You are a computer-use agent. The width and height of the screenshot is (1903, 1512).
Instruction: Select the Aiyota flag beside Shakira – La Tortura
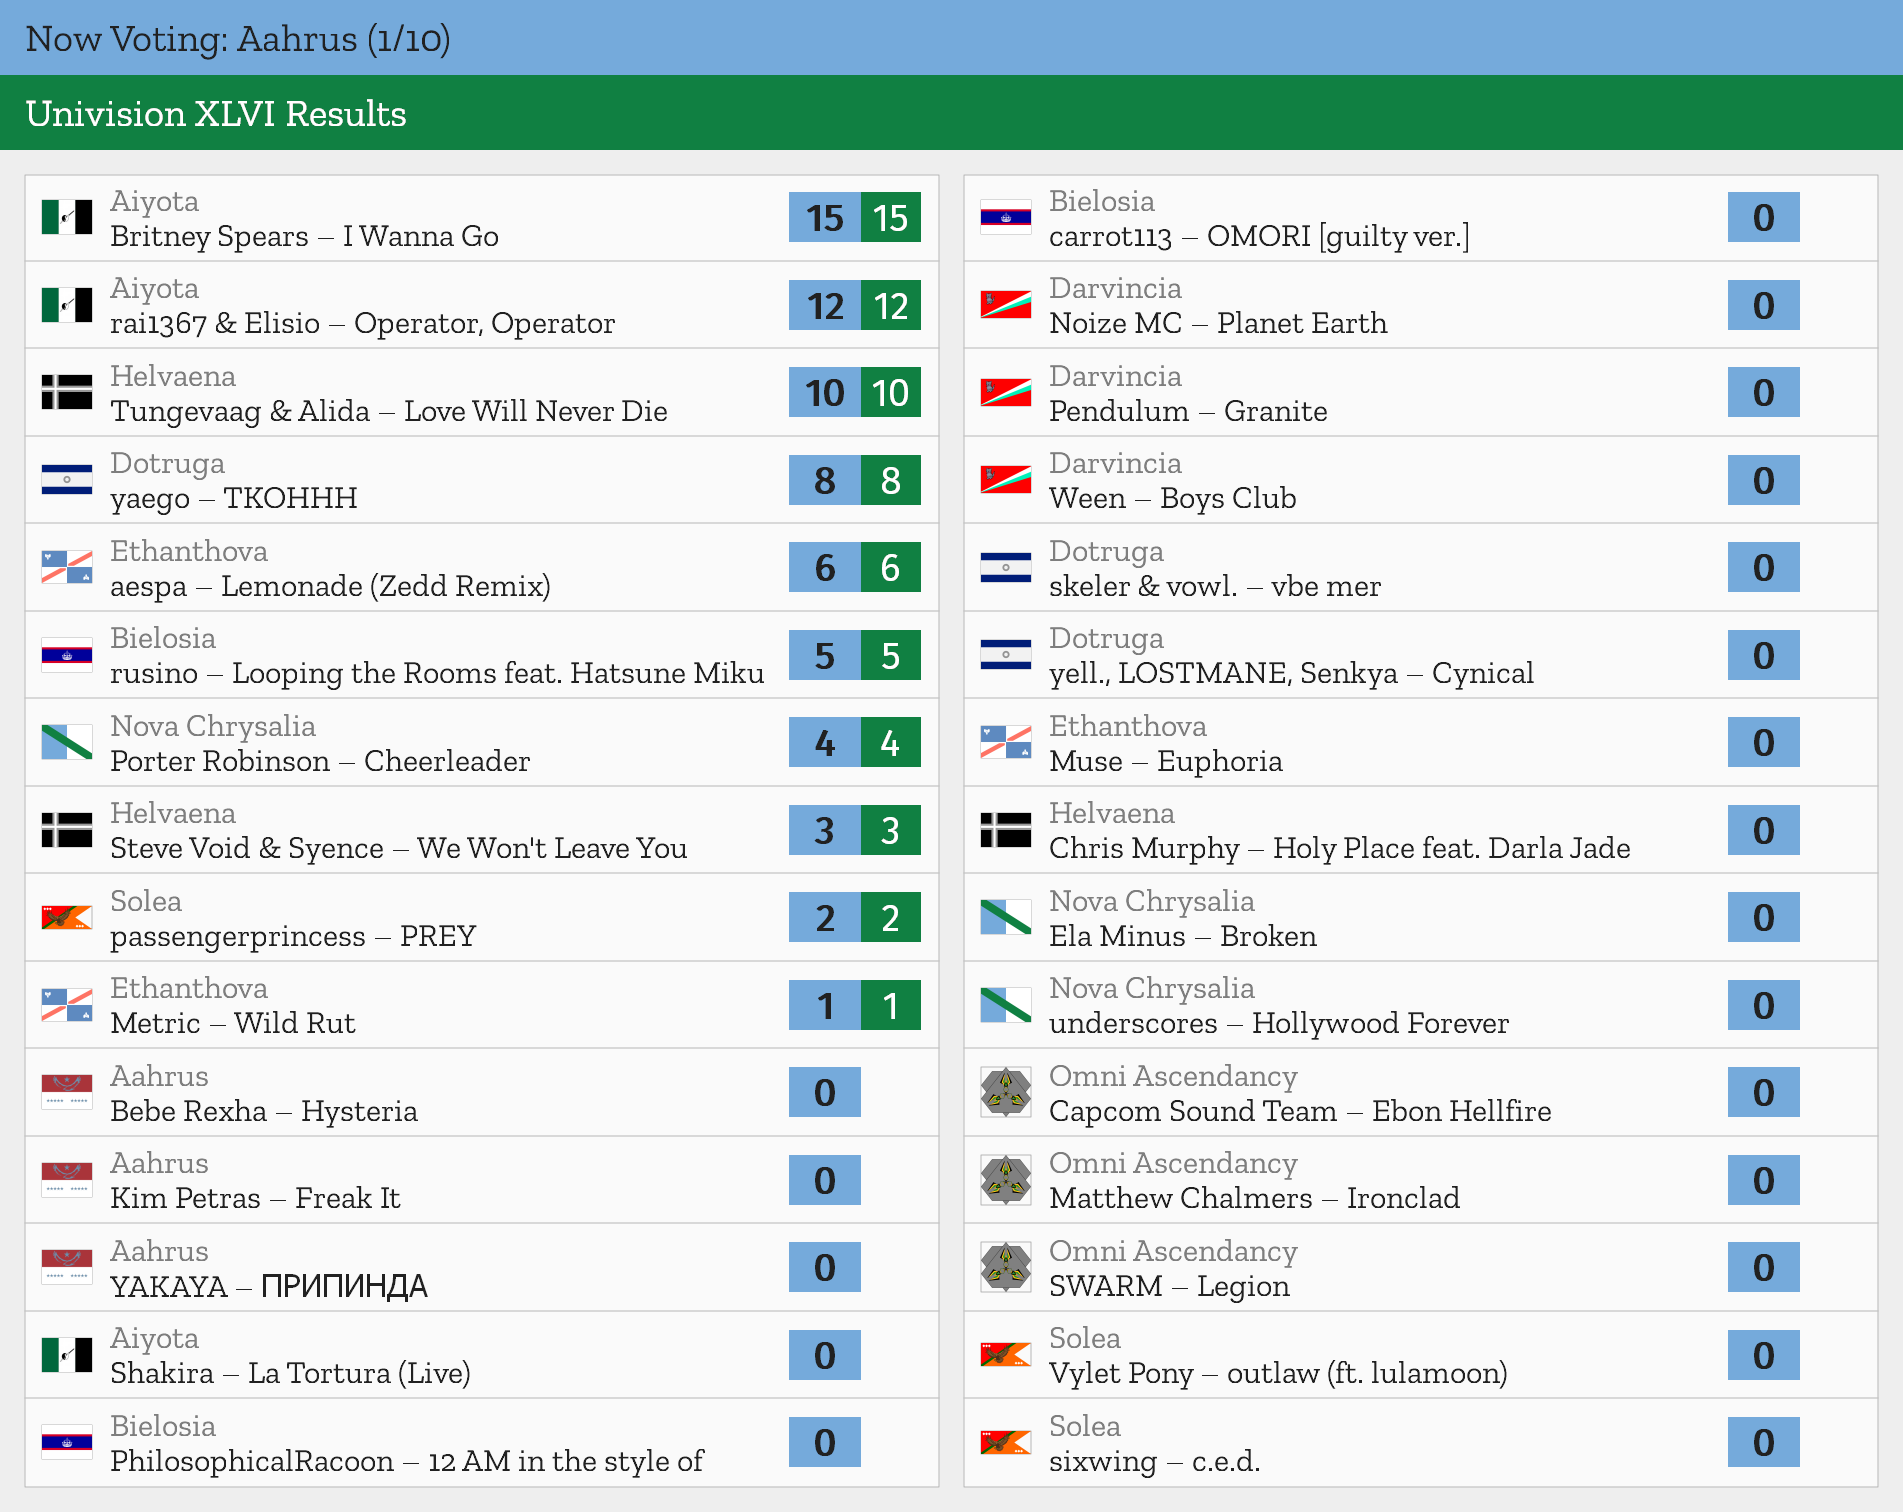tap(67, 1355)
